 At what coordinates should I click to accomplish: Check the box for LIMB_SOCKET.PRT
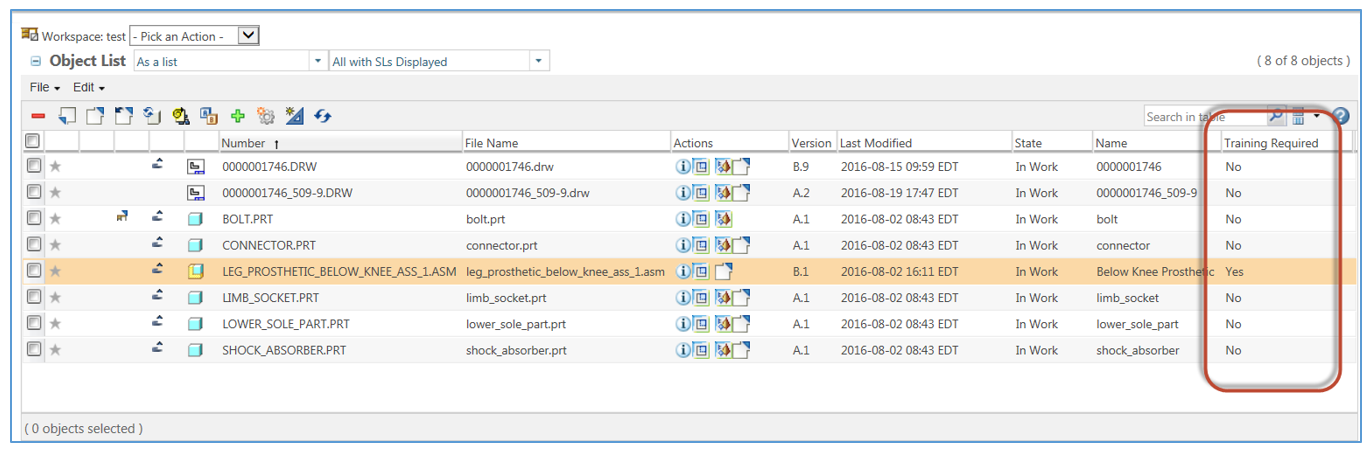[x=34, y=296]
